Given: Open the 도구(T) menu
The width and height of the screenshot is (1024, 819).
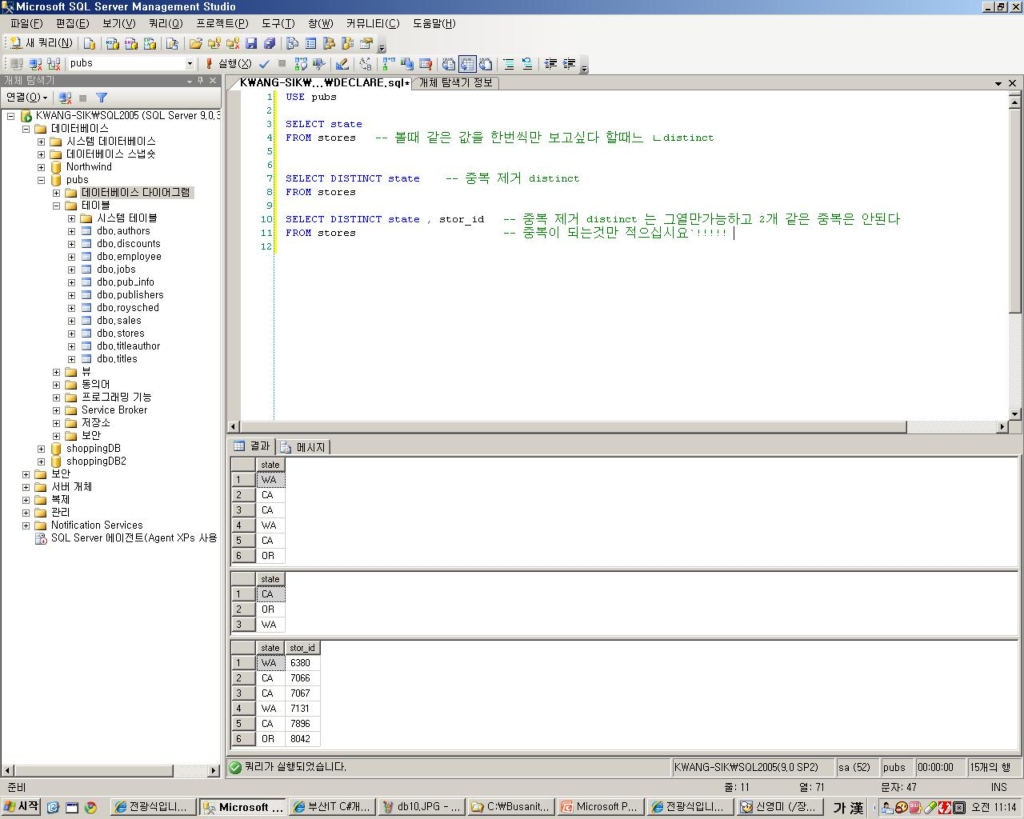Looking at the screenshot, I should (x=278, y=24).
